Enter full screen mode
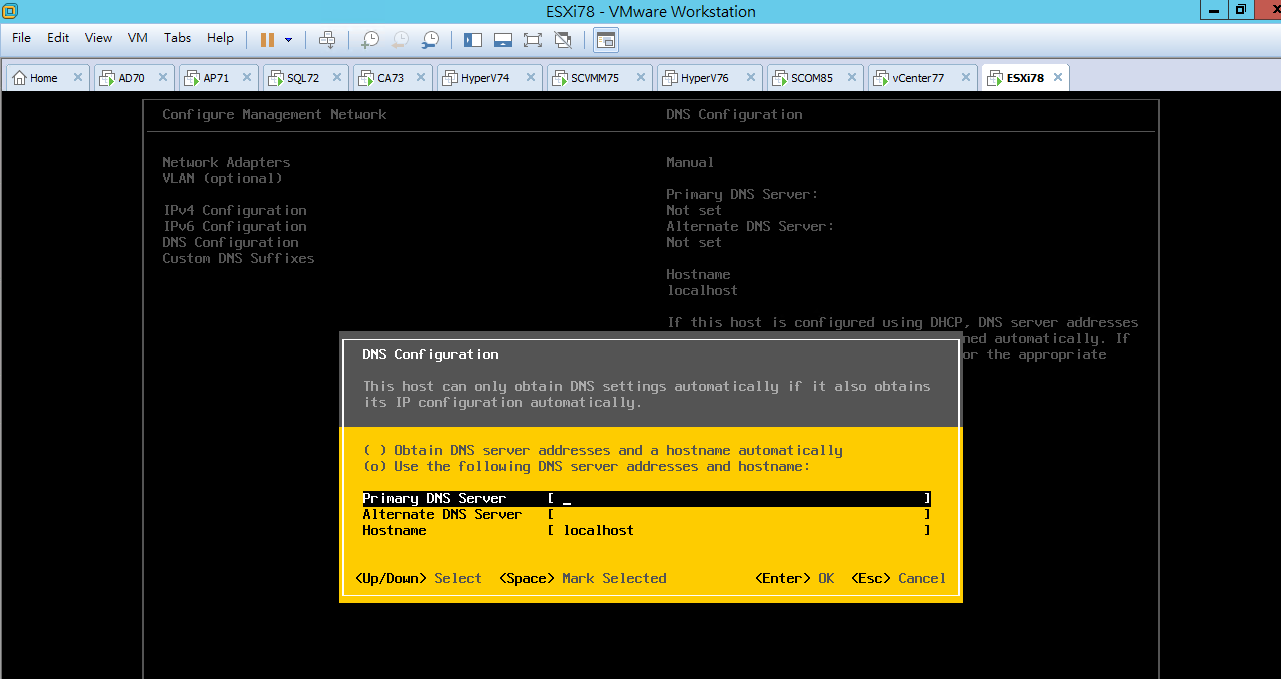Image resolution: width=1282 pixels, height=680 pixels. (533, 39)
